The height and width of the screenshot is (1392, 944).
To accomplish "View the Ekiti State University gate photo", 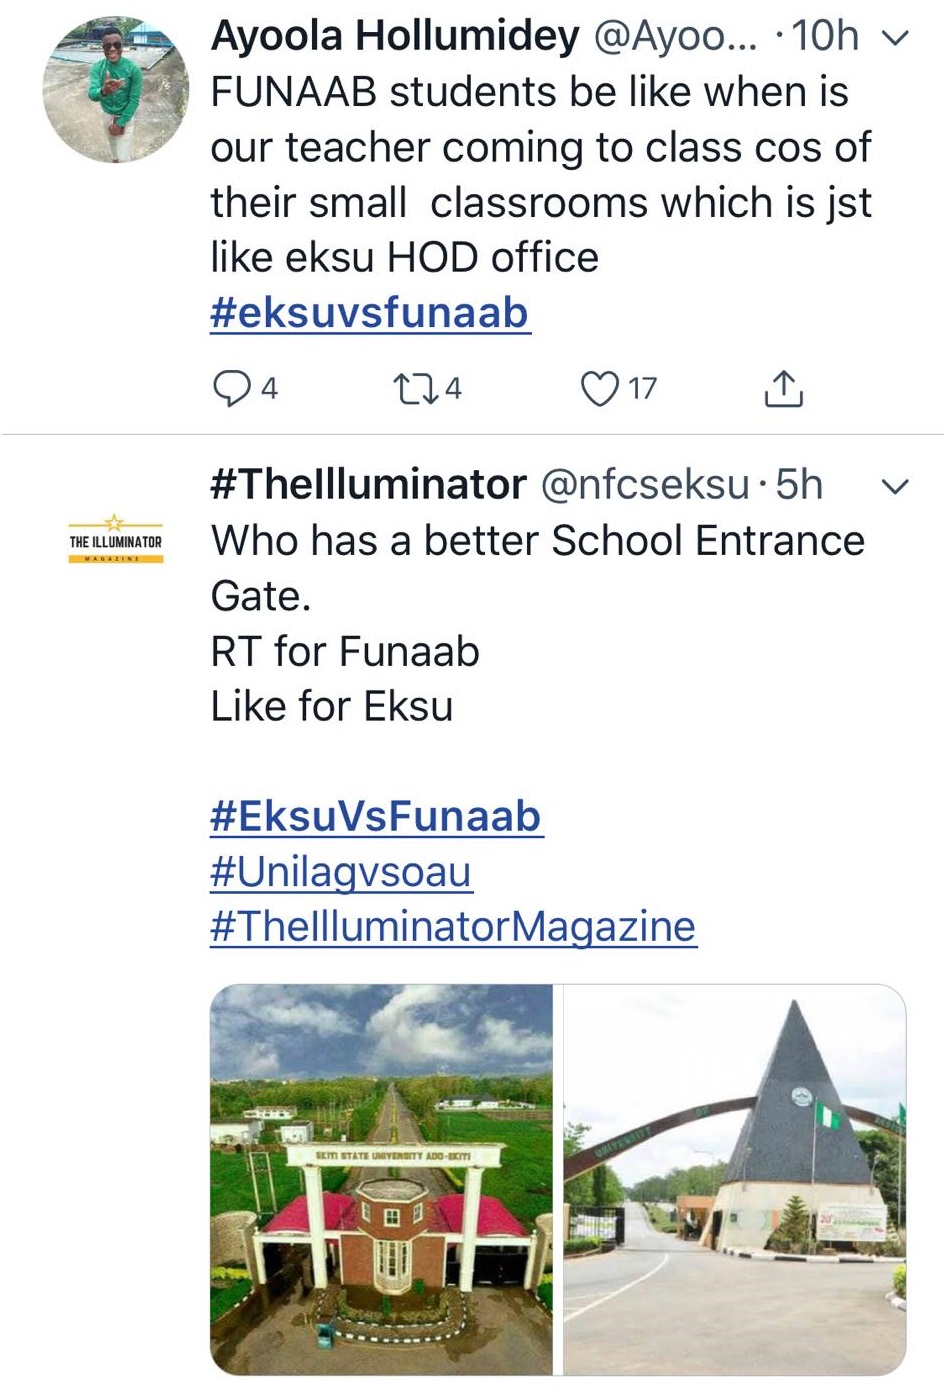I will tap(381, 1180).
